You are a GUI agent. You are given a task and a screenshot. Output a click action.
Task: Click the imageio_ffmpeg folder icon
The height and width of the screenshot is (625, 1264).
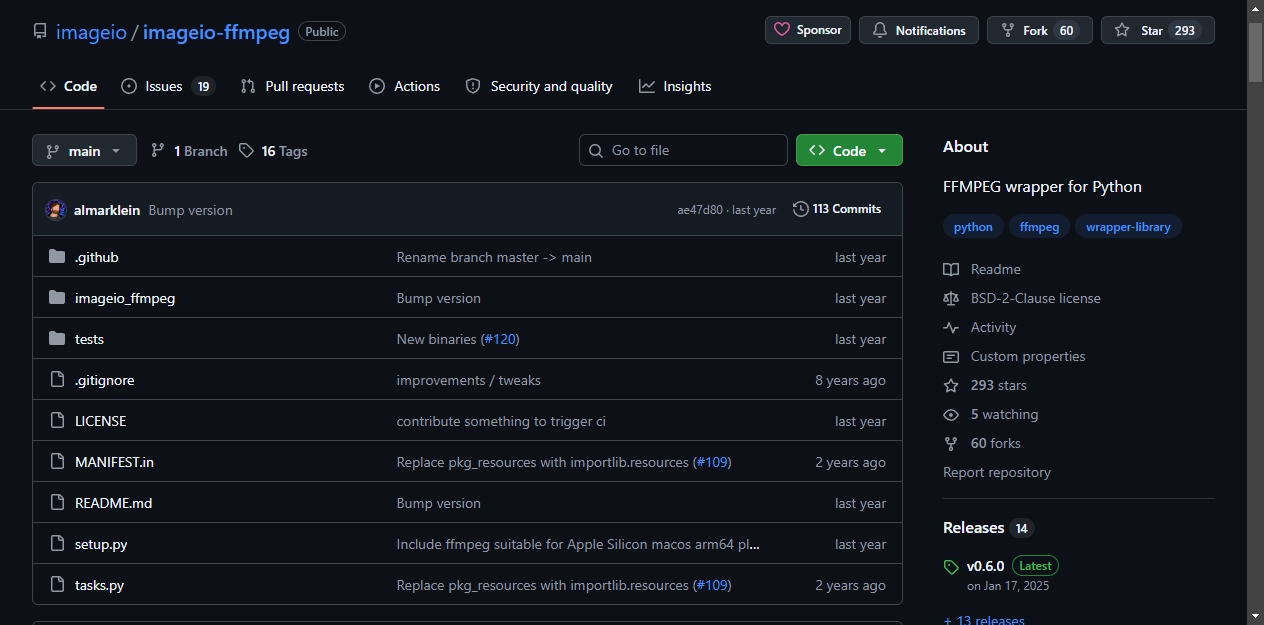click(x=57, y=298)
